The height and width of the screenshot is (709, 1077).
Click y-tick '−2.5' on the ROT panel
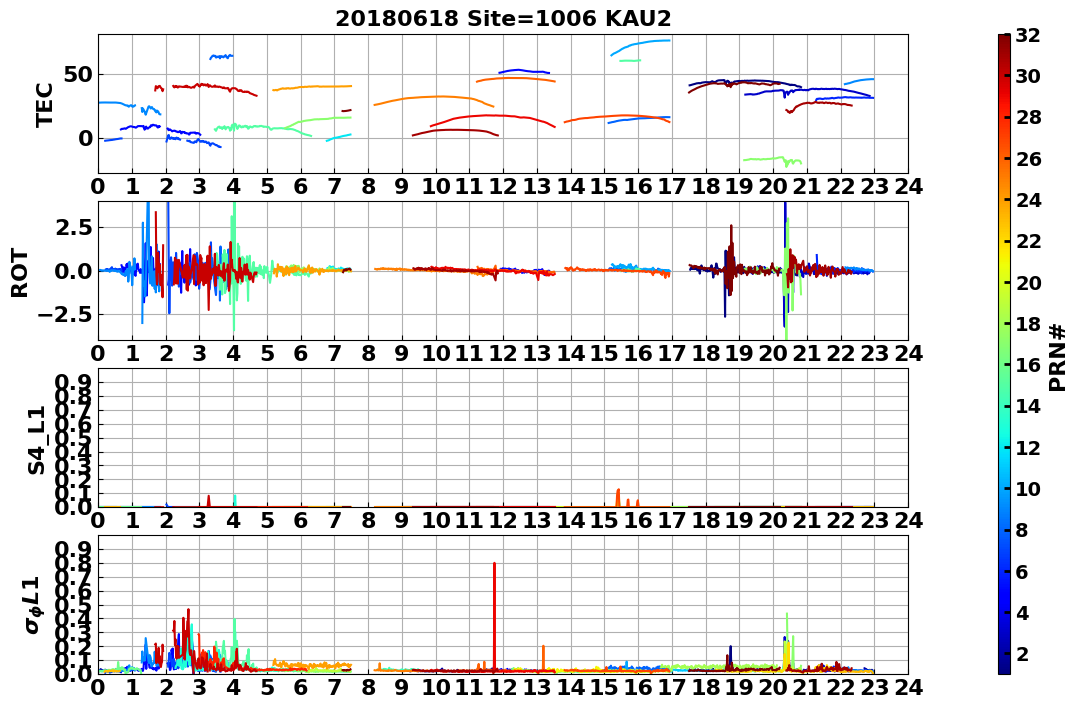tap(67, 315)
